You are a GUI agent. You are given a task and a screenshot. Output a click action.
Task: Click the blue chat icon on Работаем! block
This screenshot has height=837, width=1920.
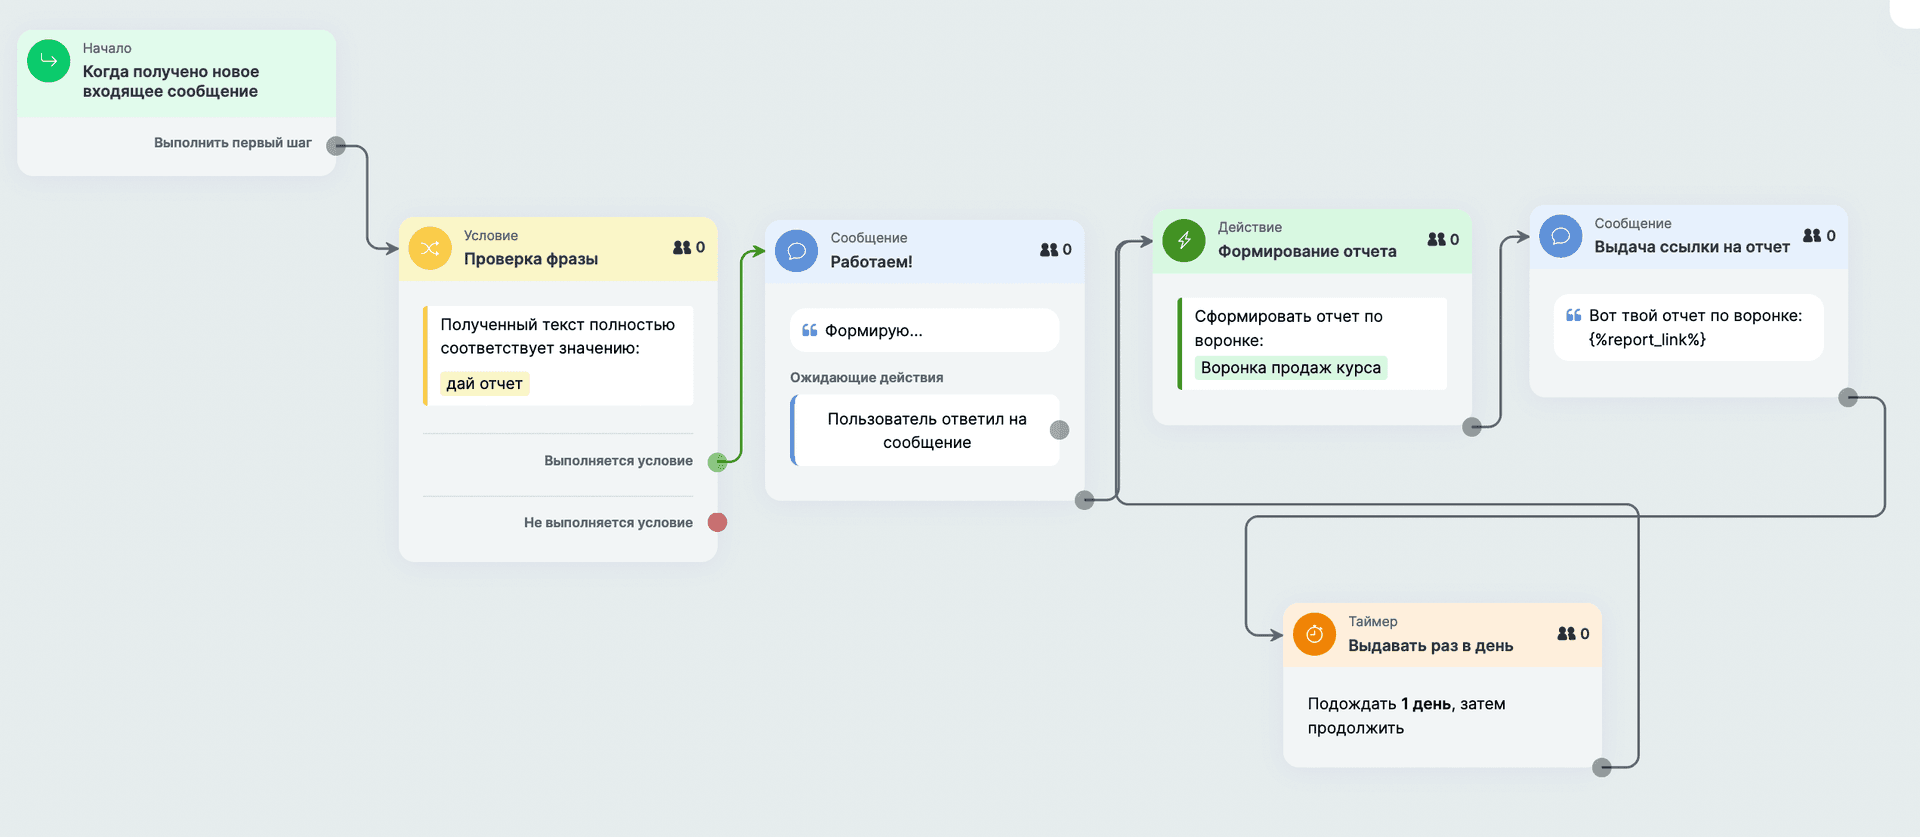[x=796, y=251]
